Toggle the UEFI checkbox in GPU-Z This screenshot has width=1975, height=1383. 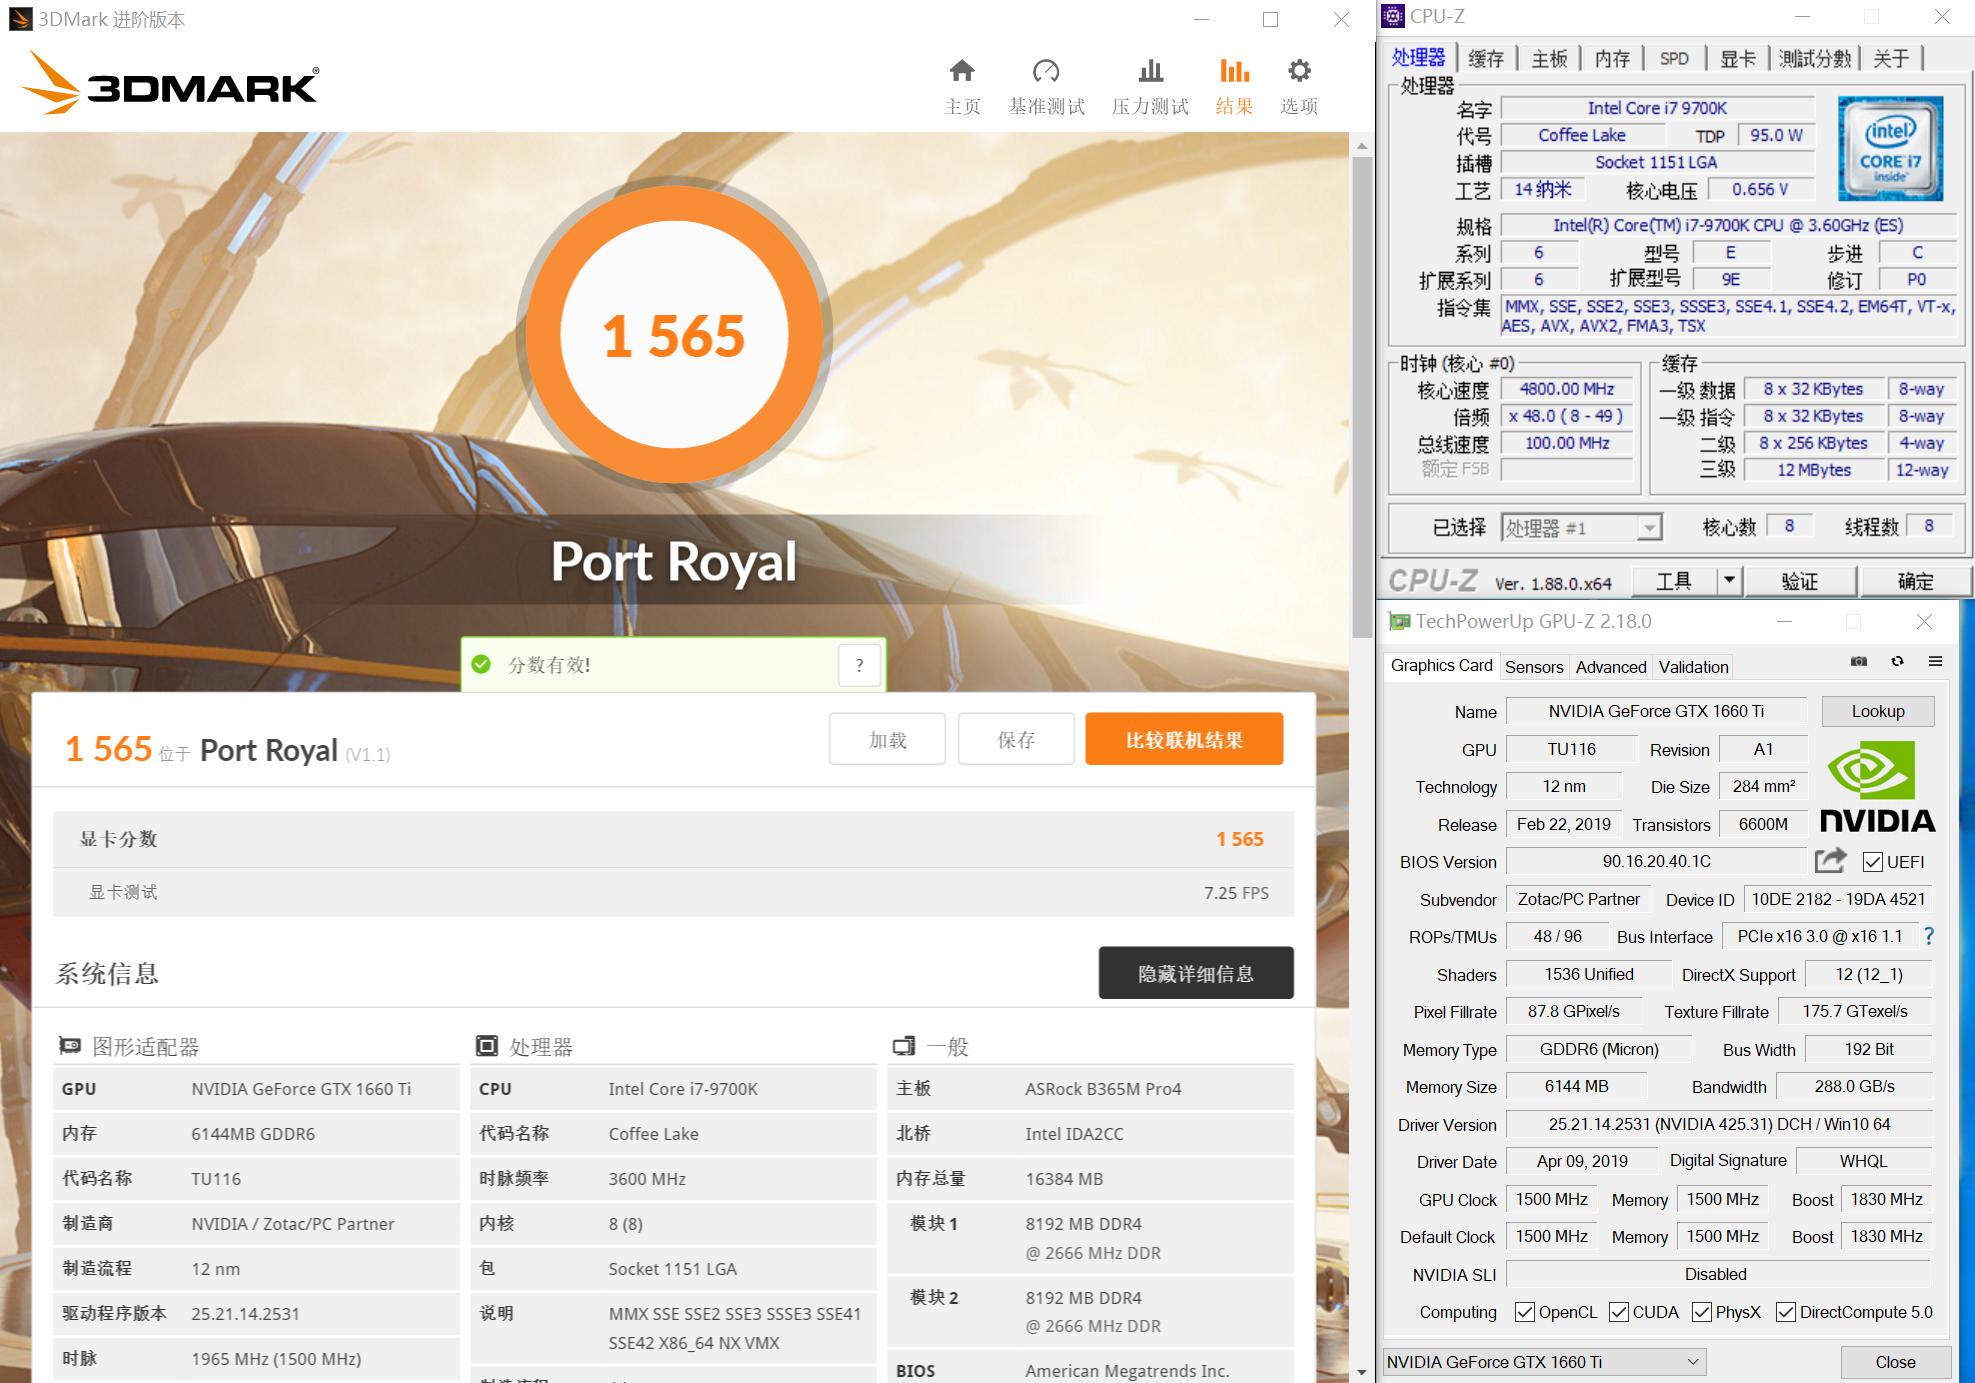[1872, 861]
